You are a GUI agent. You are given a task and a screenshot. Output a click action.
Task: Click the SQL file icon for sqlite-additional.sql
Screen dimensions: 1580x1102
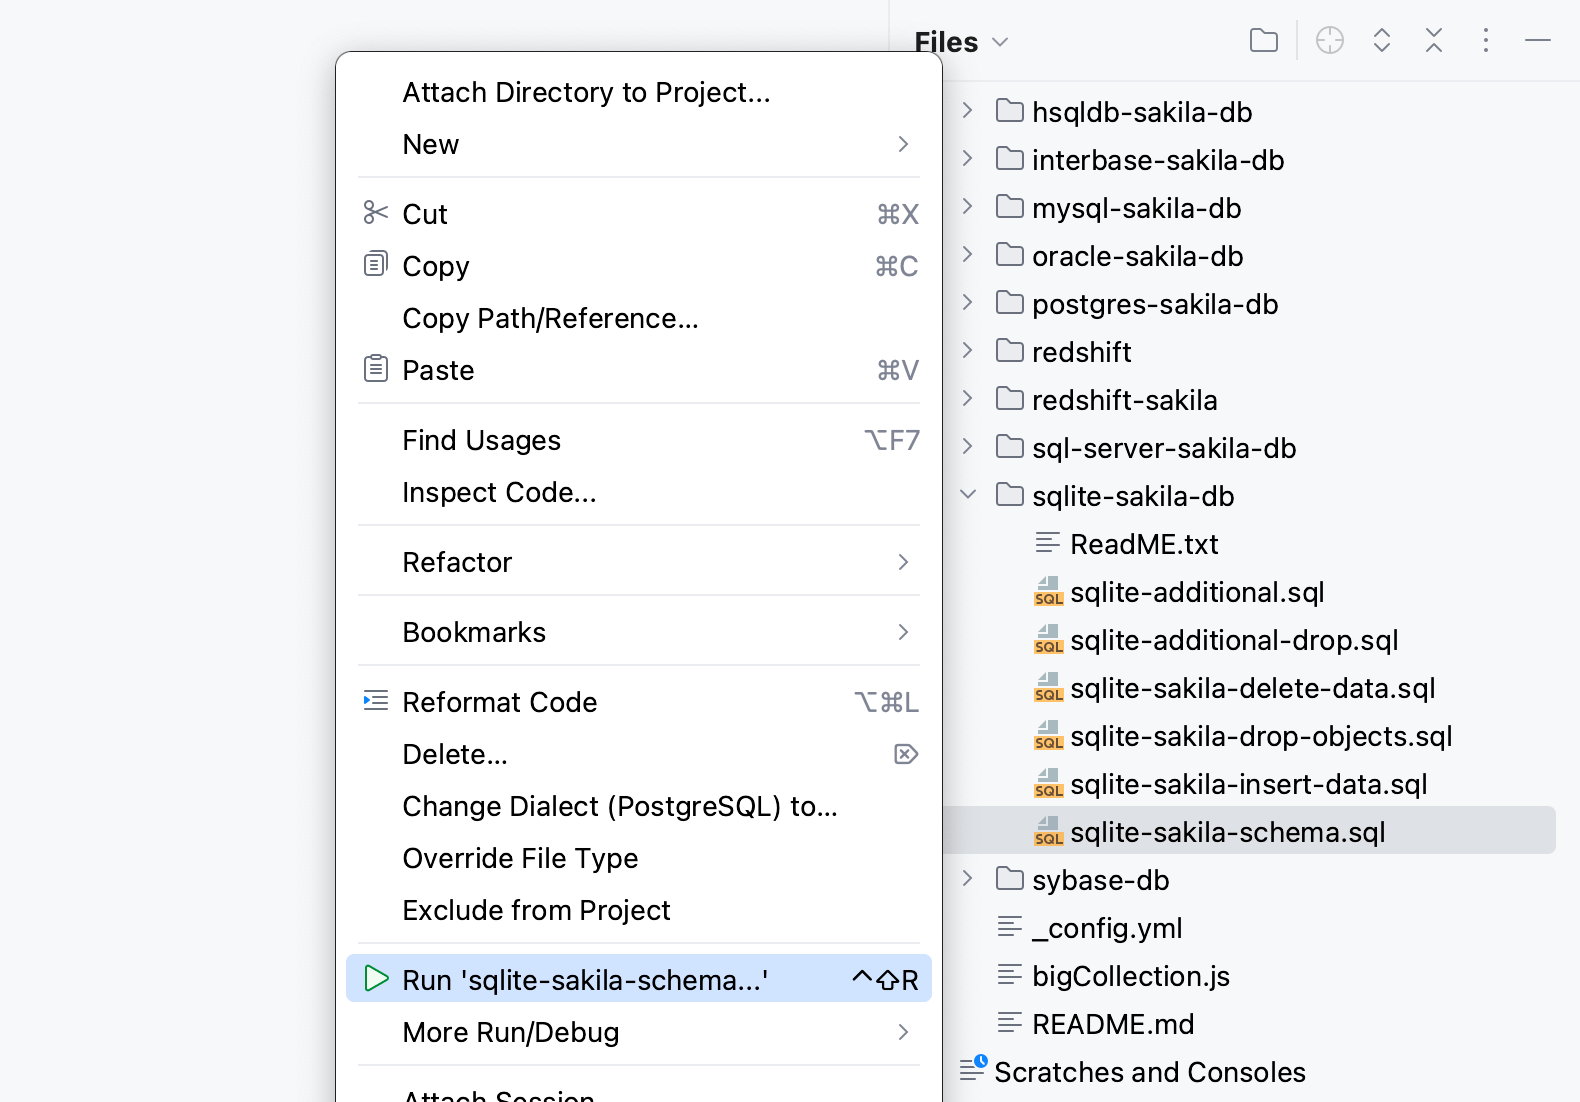[x=1048, y=592]
